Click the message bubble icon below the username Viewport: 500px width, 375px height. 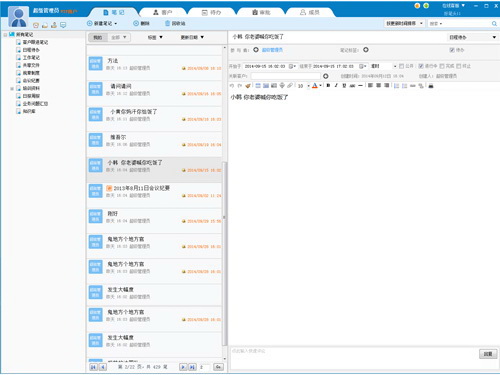(x=63, y=25)
